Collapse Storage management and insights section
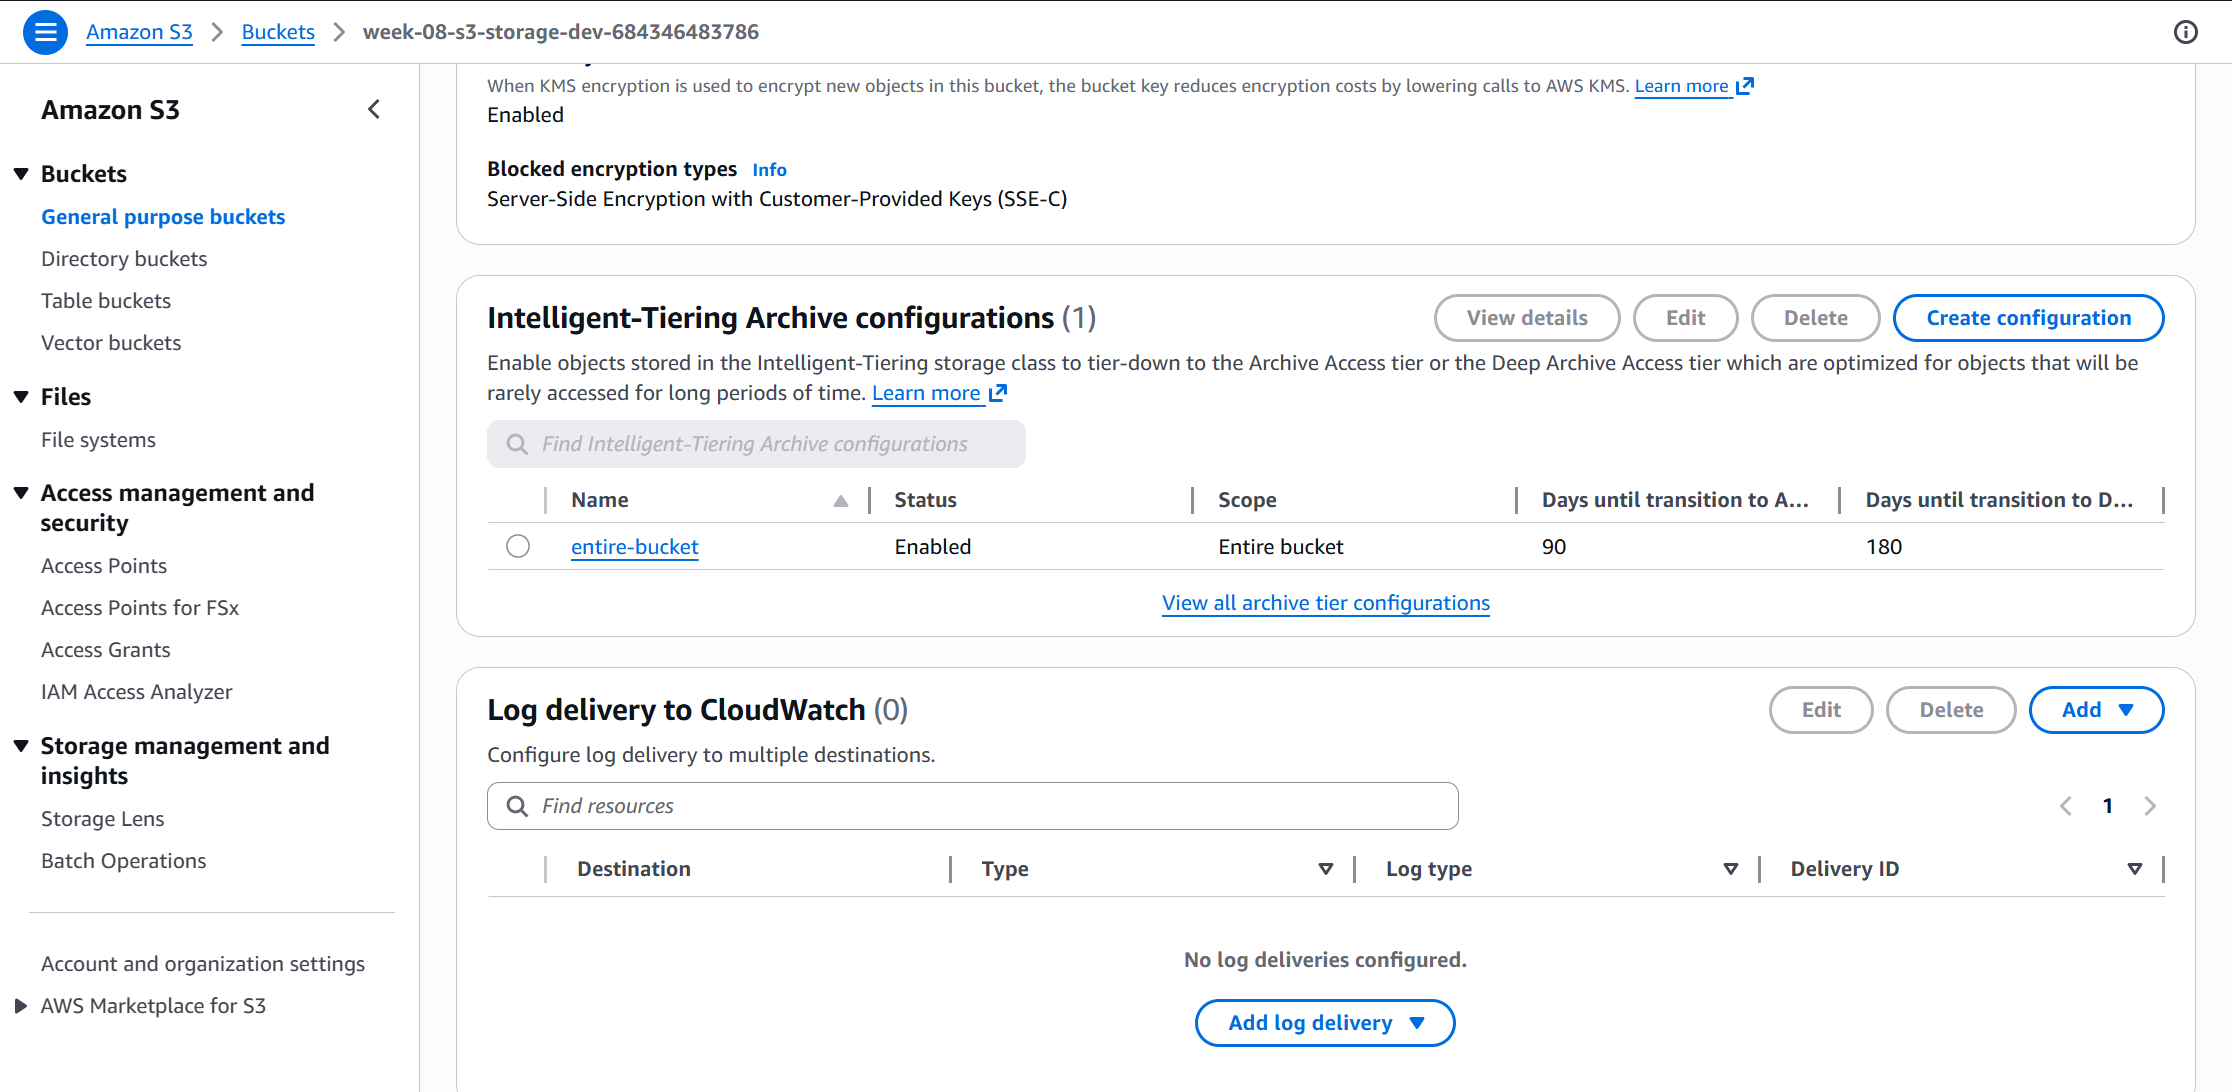 (21, 746)
